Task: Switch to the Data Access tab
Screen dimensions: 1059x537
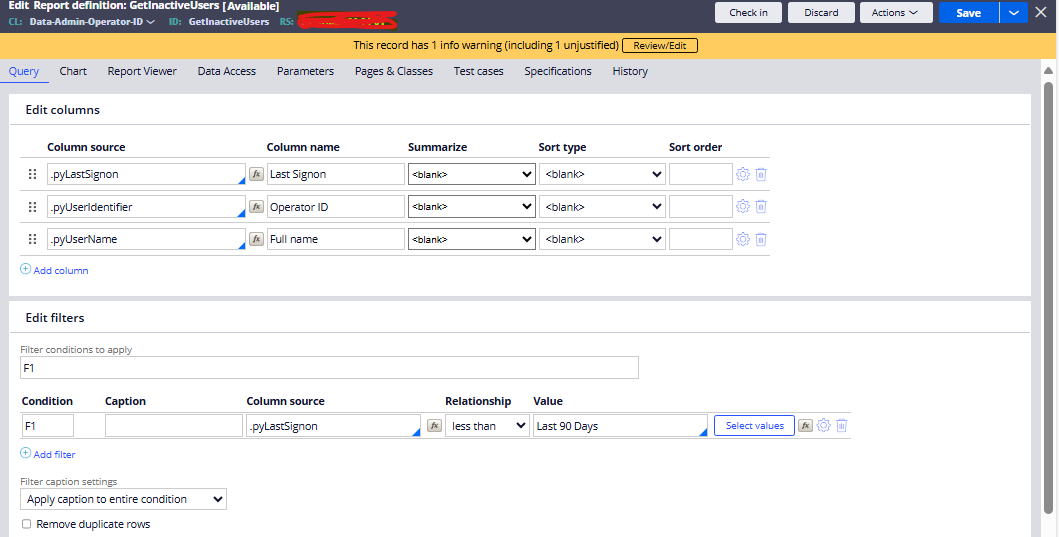Action: point(227,71)
